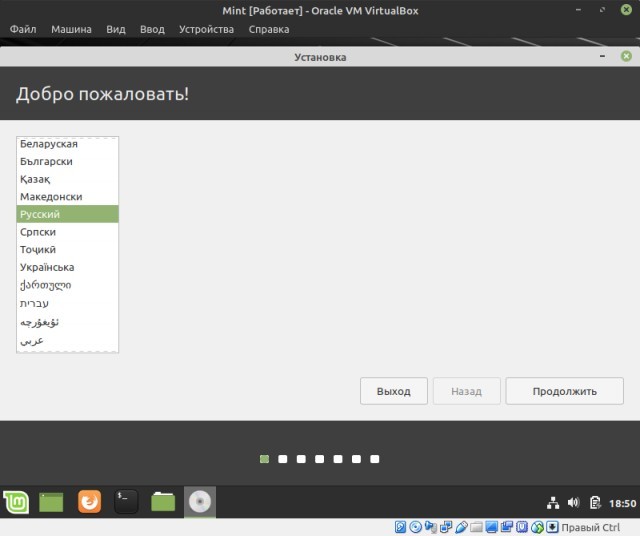Open the Ввод menu
The height and width of the screenshot is (536, 640).
[x=152, y=29]
